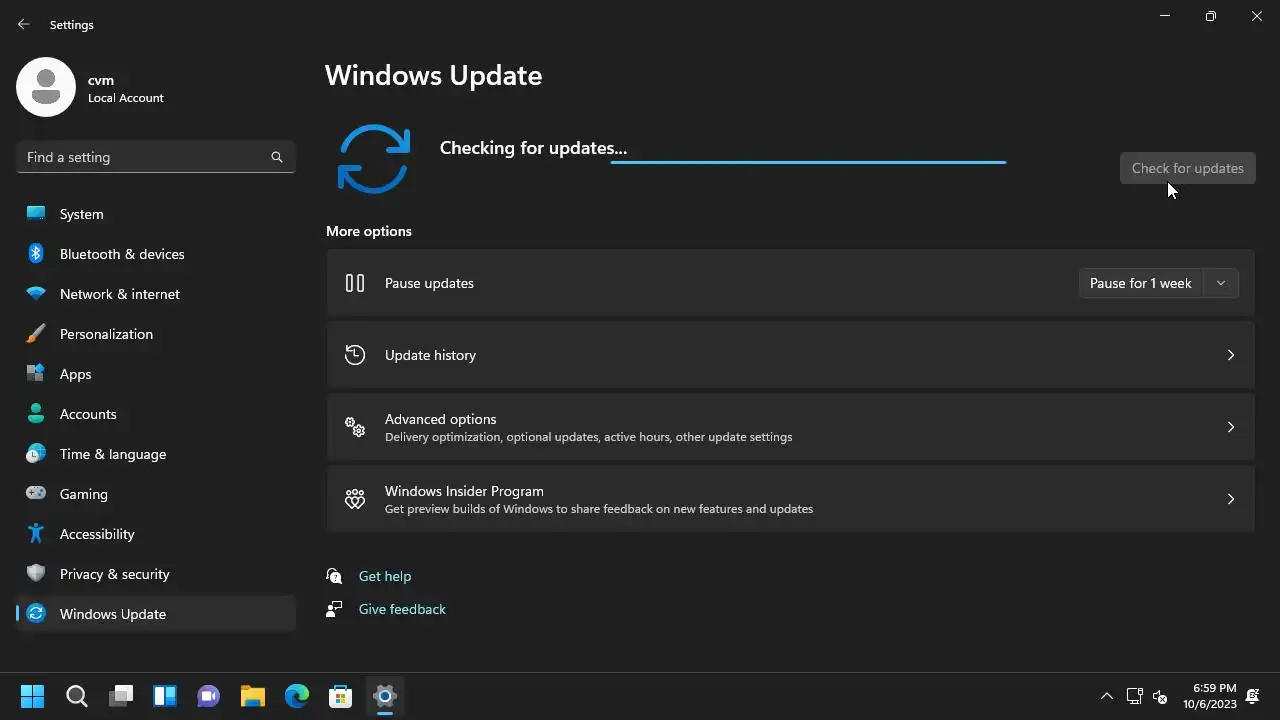Launch File Explorer from taskbar
Image resolution: width=1280 pixels, height=720 pixels.
[x=253, y=696]
